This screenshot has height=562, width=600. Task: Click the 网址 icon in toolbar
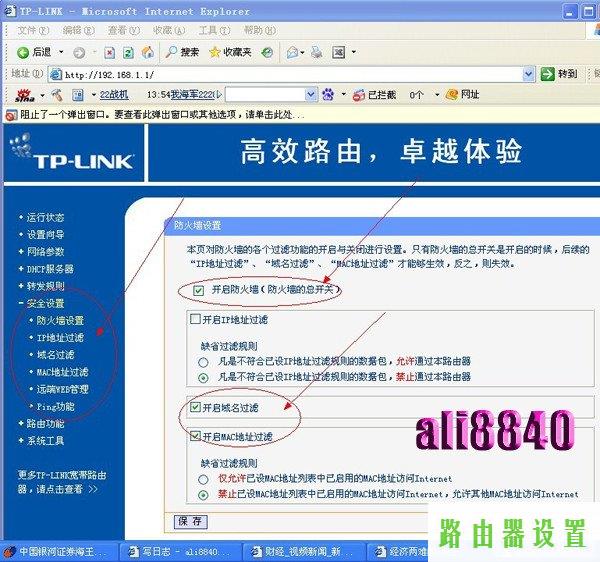tap(452, 94)
